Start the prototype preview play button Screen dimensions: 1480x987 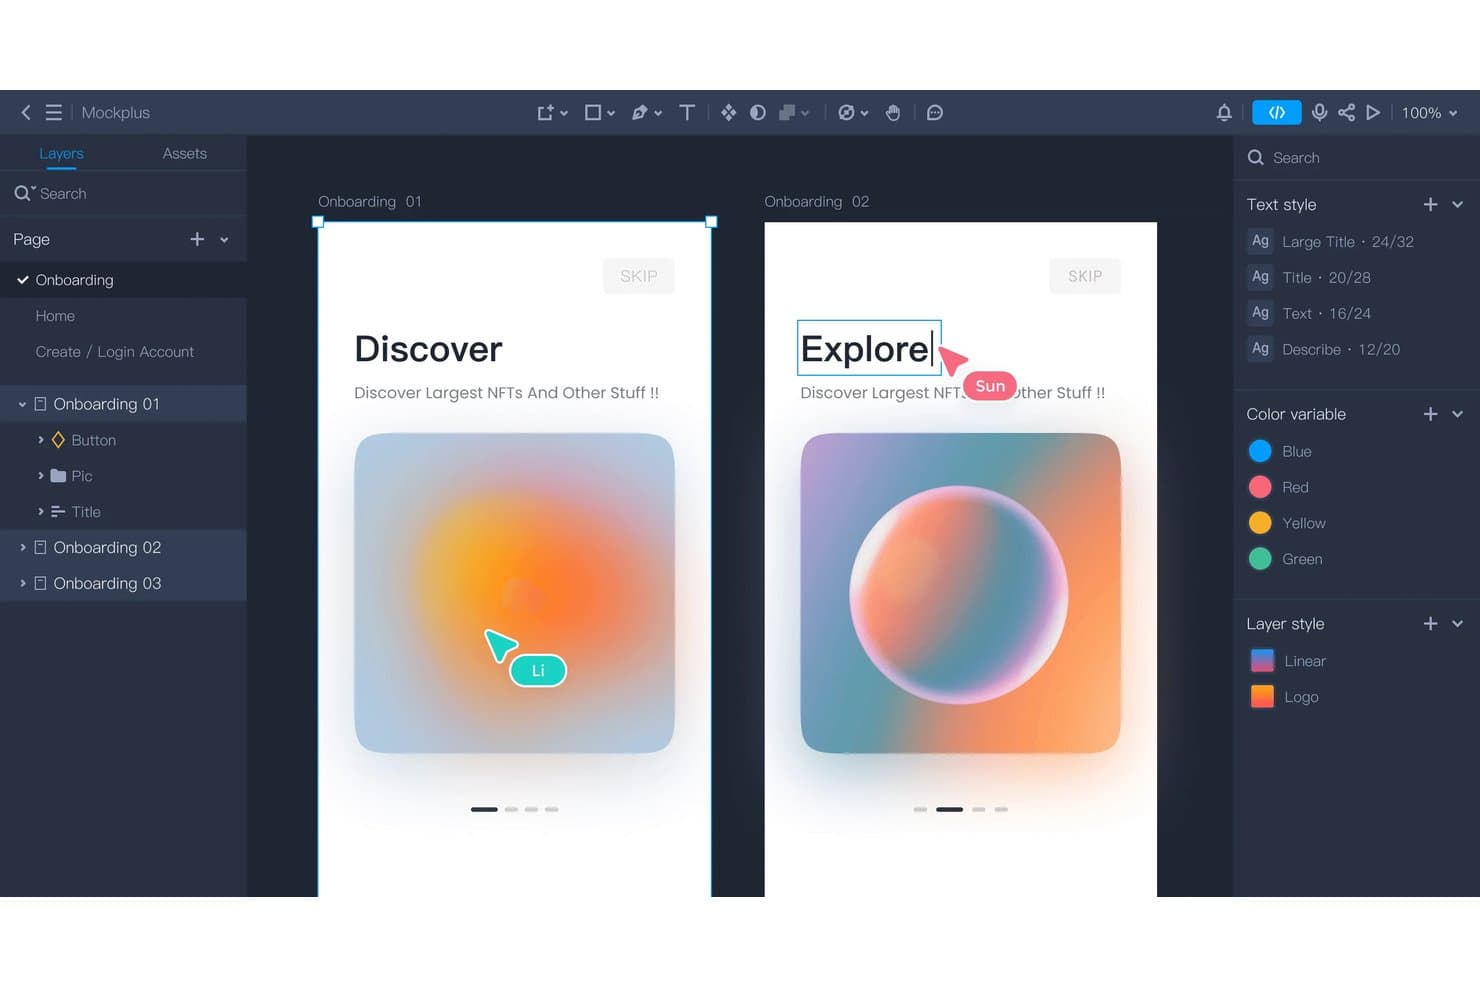pos(1374,113)
